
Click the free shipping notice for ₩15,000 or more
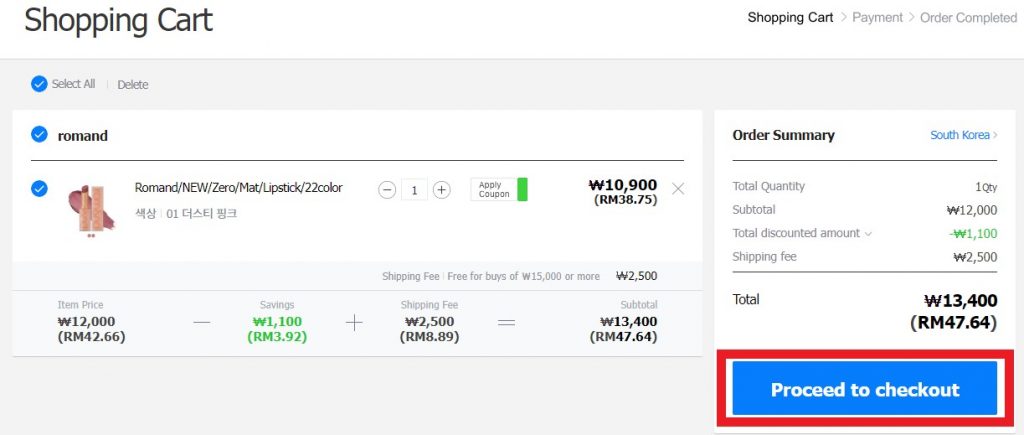click(x=523, y=276)
